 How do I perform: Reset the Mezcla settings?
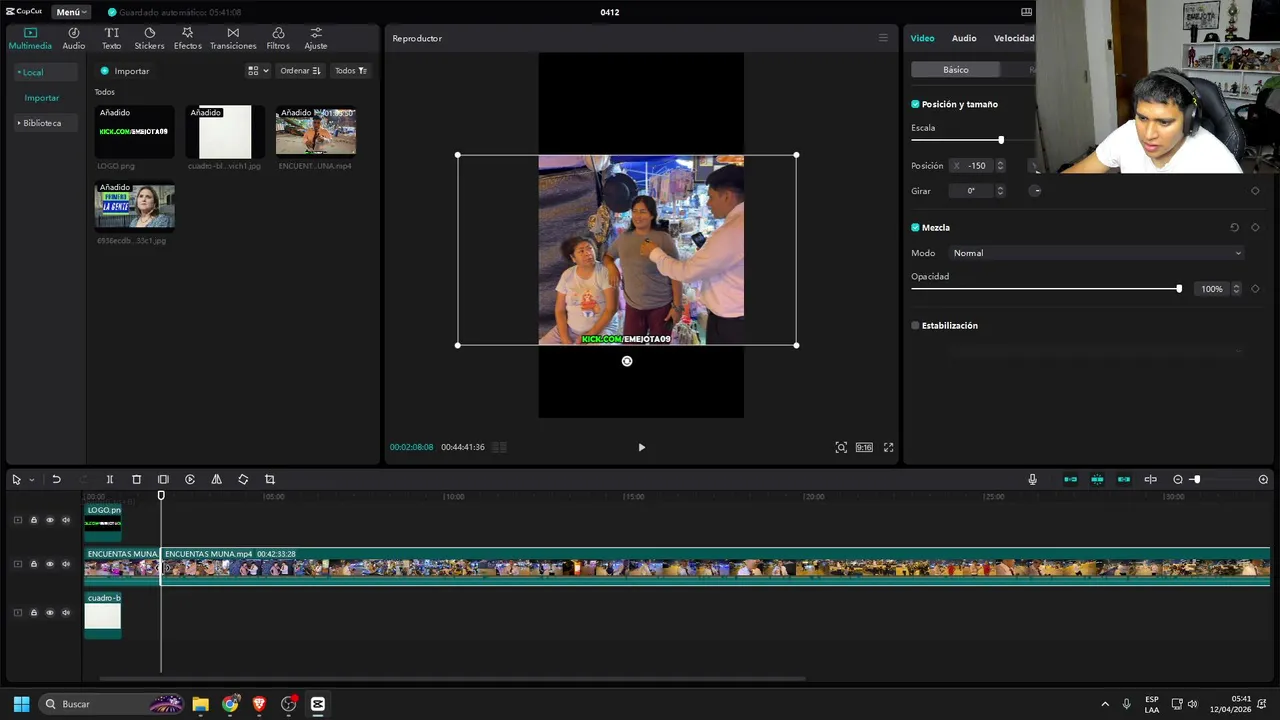[1234, 228]
